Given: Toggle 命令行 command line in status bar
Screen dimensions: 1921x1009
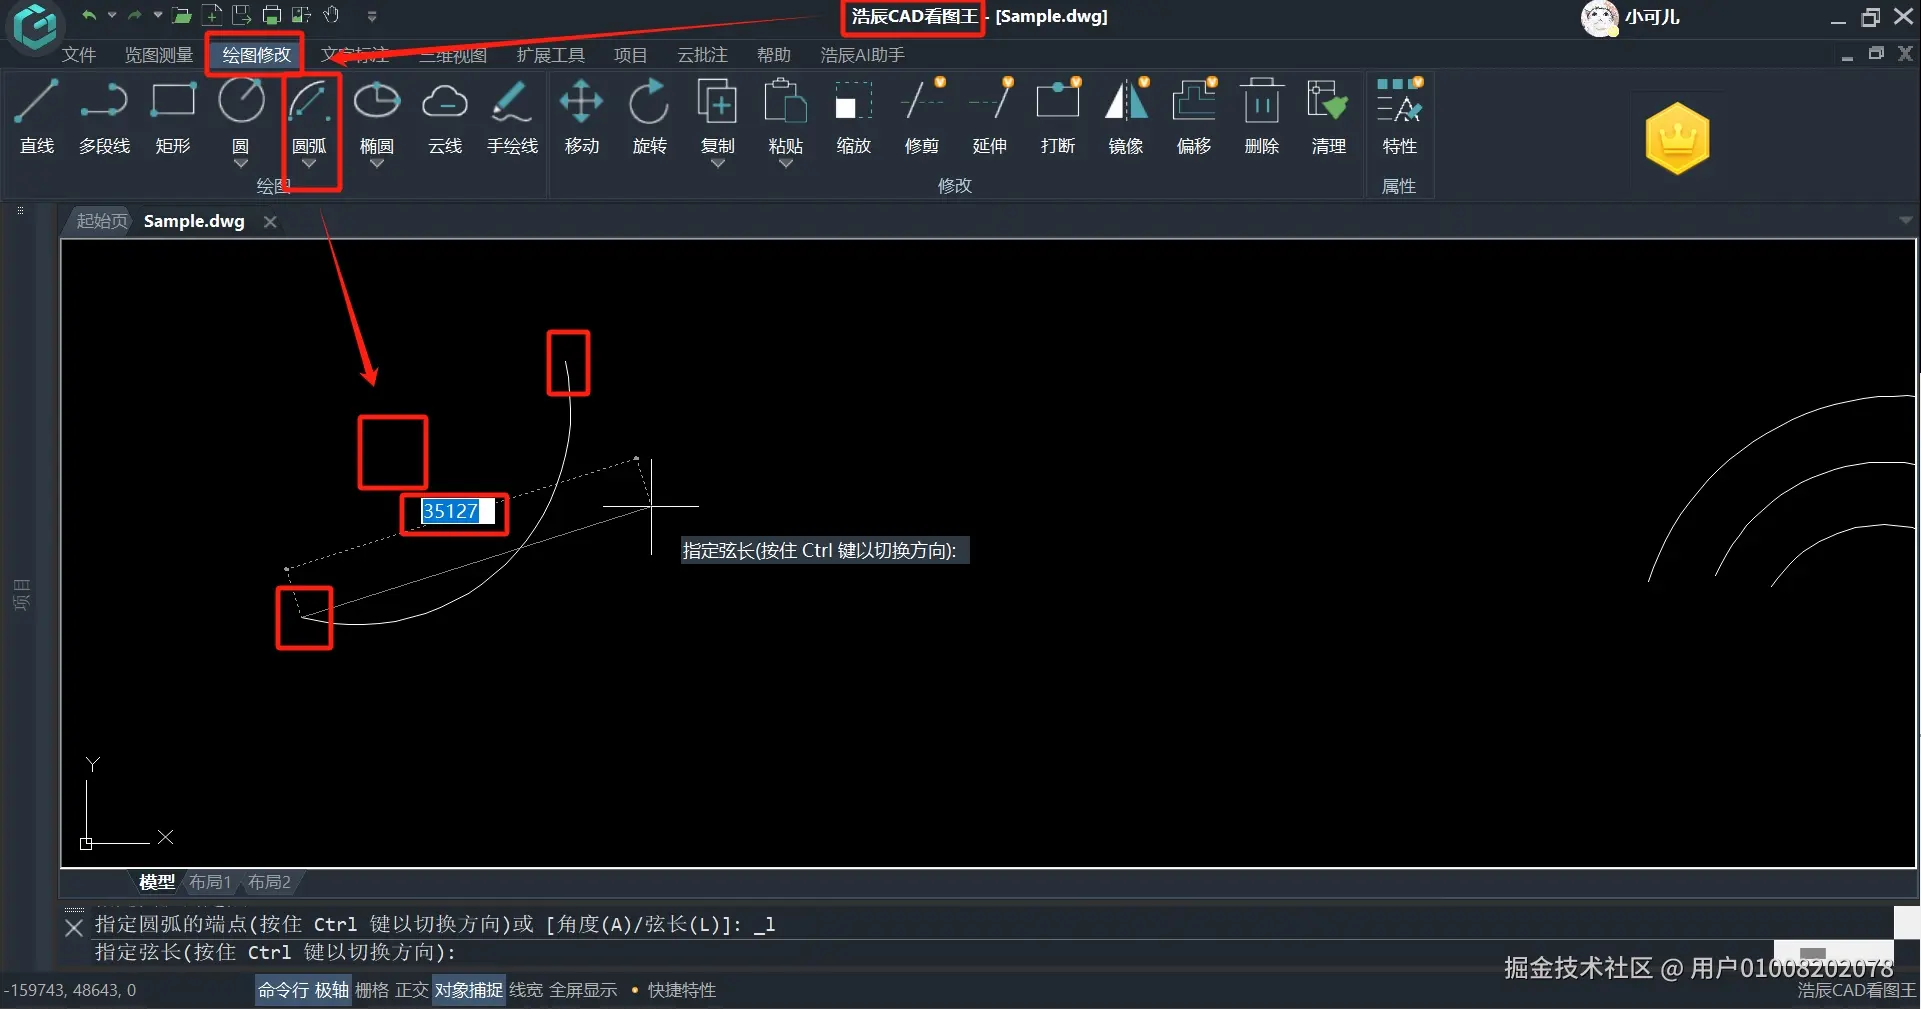Looking at the screenshot, I should tap(283, 990).
